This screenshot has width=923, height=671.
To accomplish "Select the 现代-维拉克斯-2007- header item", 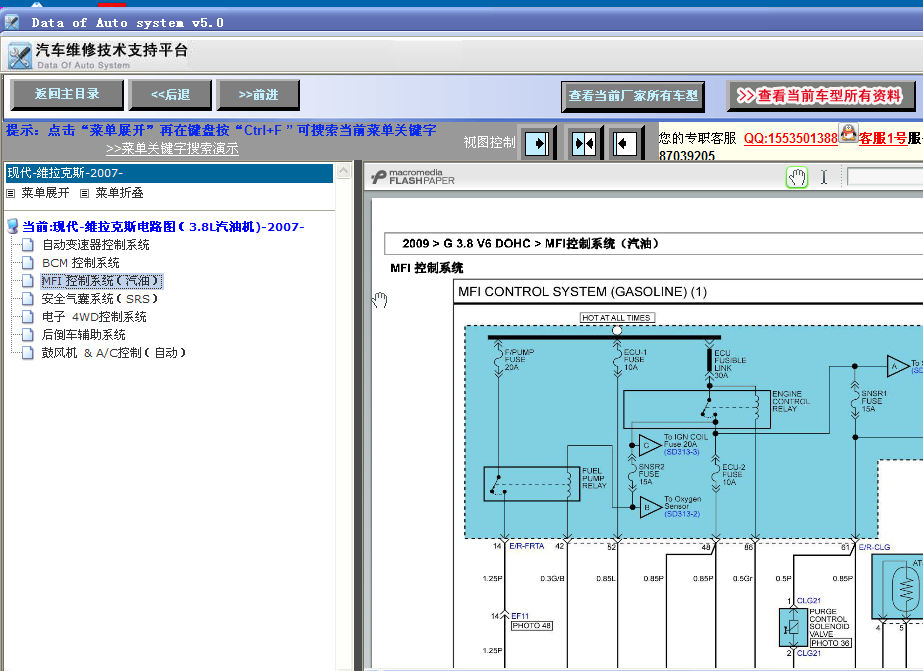I will pos(170,173).
